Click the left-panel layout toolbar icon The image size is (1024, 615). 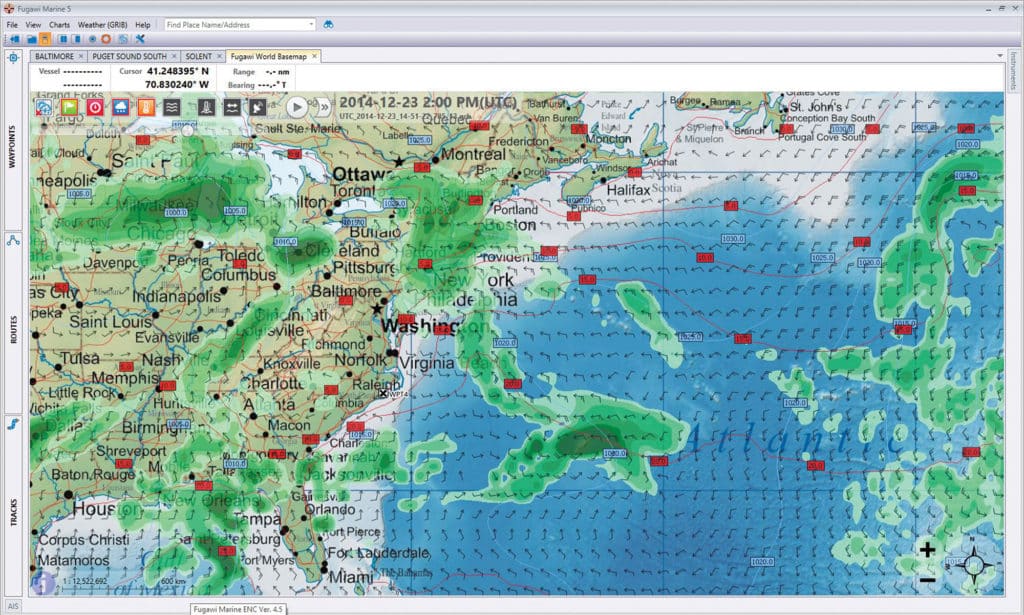point(63,39)
